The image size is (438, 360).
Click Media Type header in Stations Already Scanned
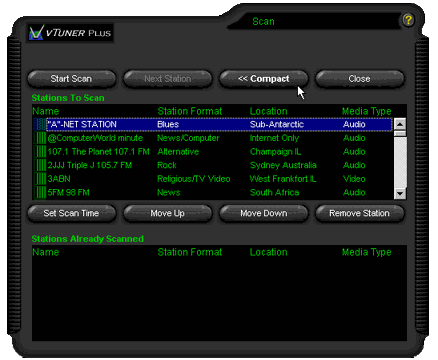[367, 252]
